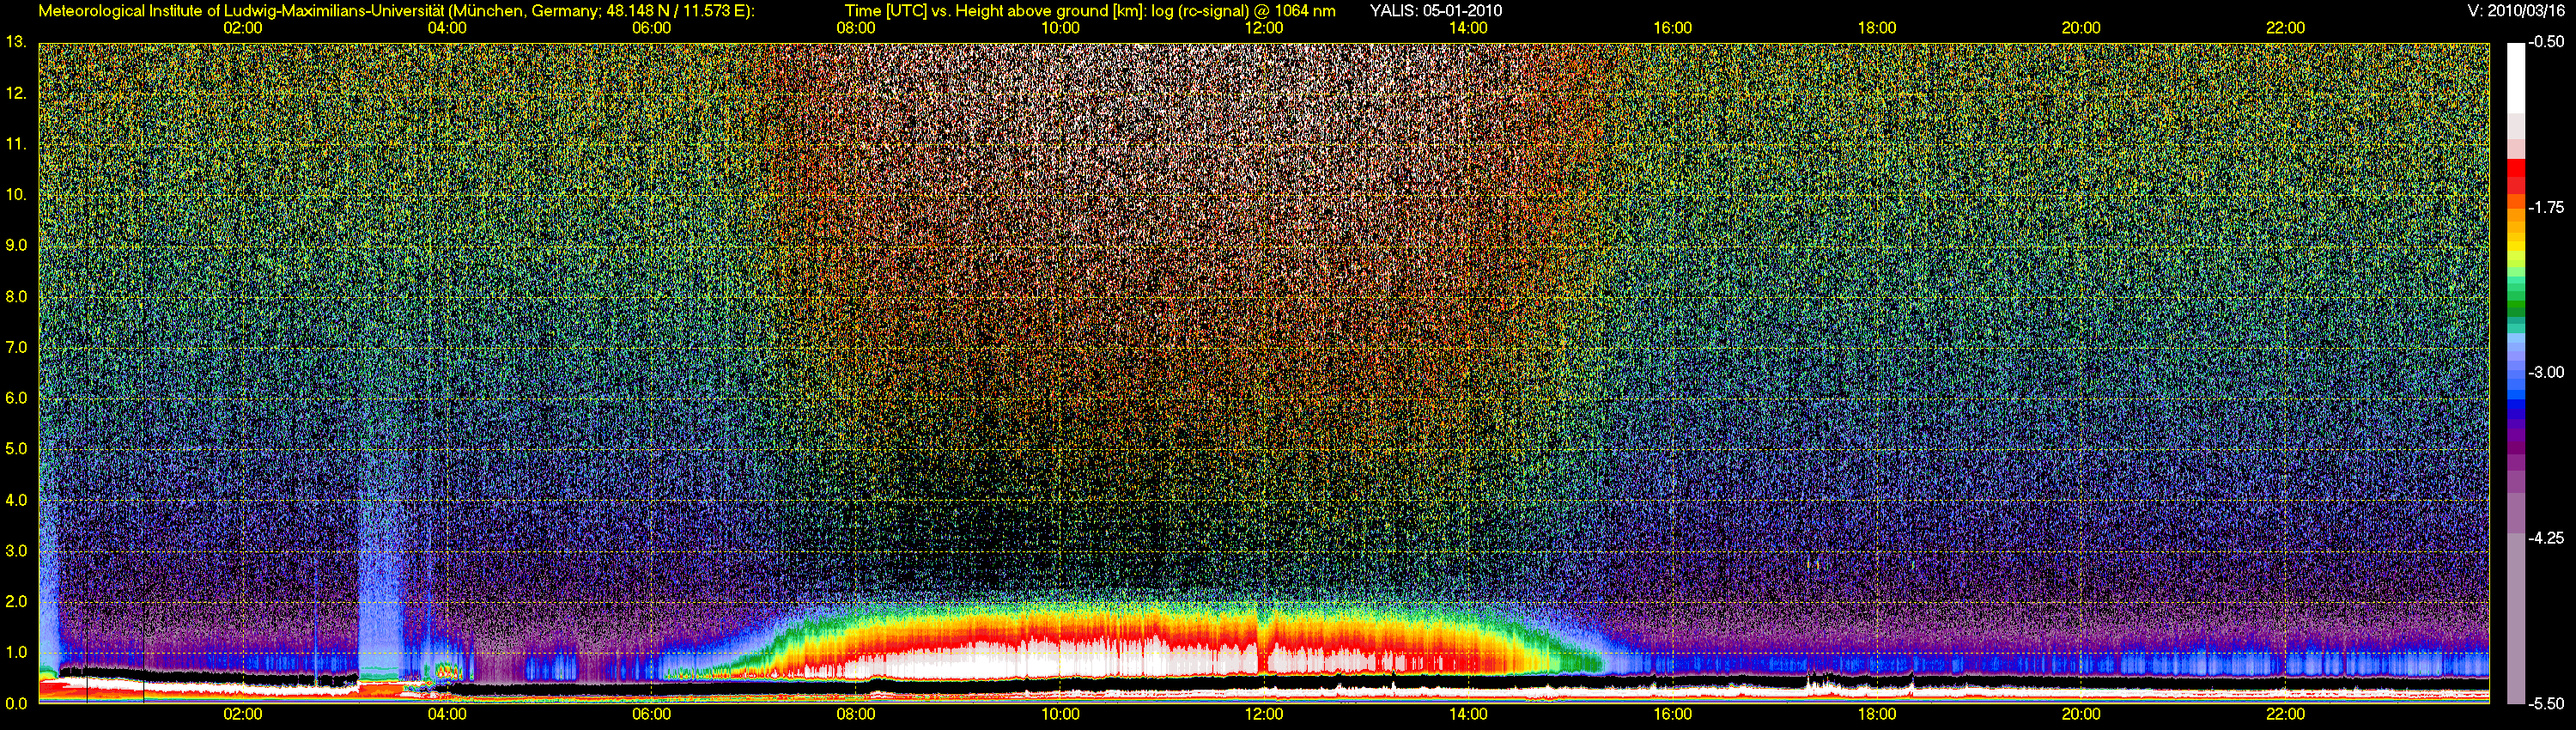The width and height of the screenshot is (2576, 730).
Task: Click the '04:00' label on the bottom time axis
Action: (447, 714)
